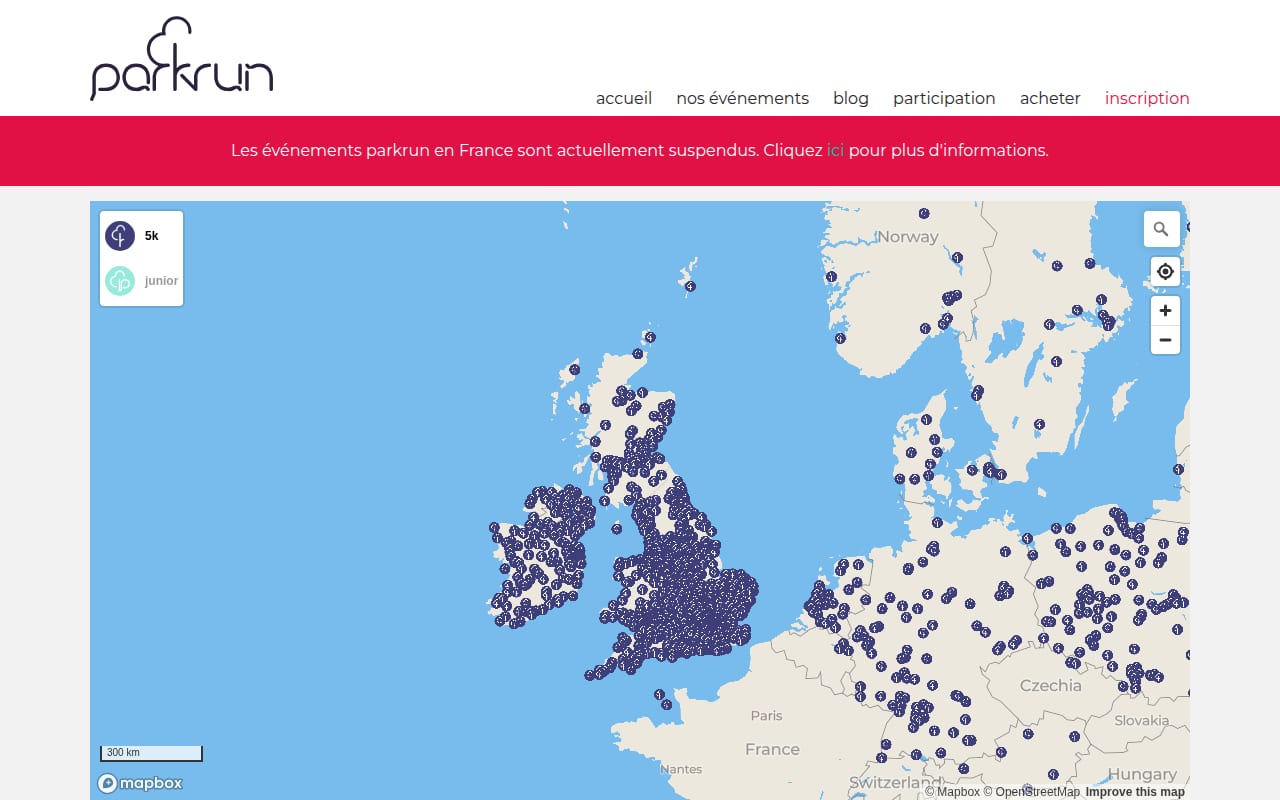The image size is (1280, 800).
Task: Click 'ici' link in the red banner
Action: click(836, 151)
